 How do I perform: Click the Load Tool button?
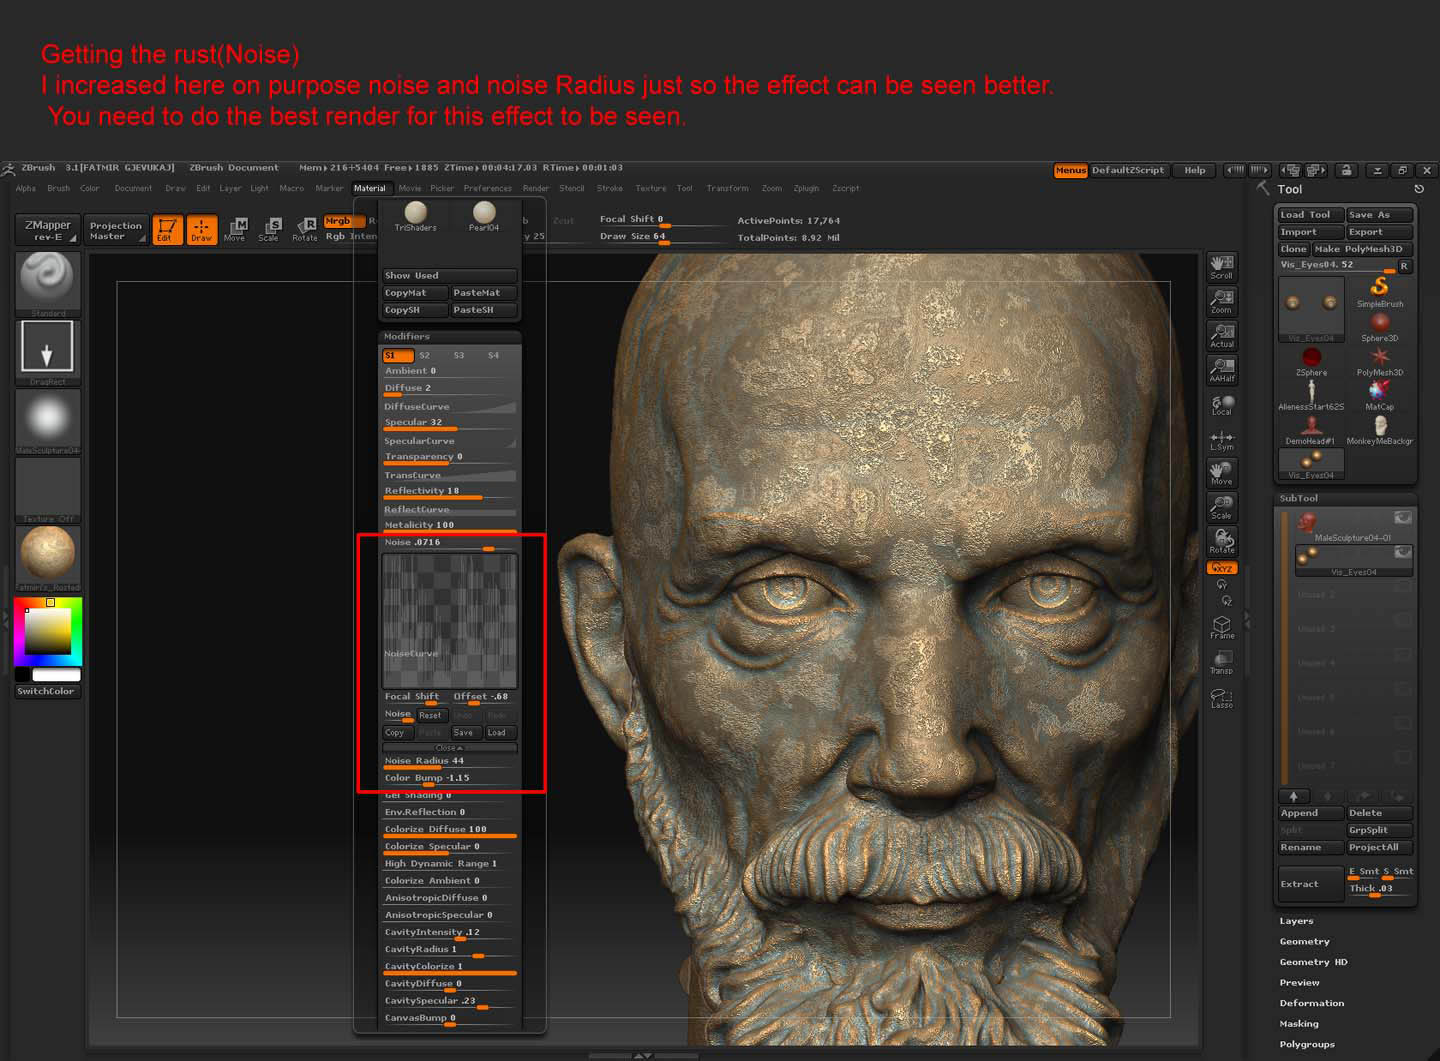(x=1310, y=214)
